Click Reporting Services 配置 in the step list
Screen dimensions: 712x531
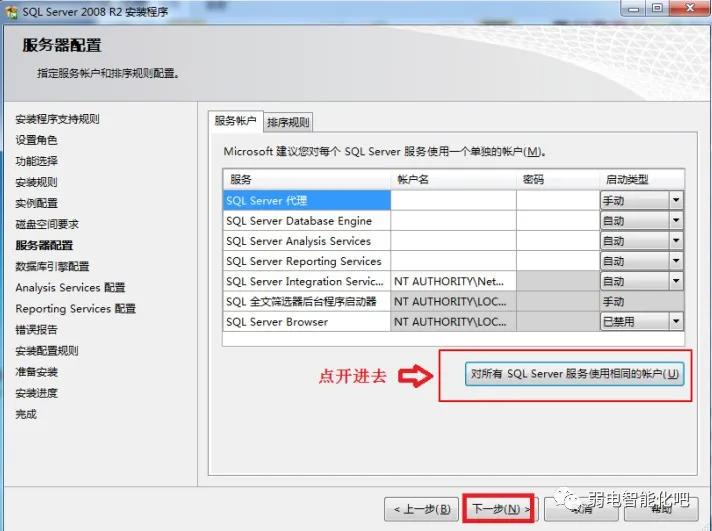click(x=75, y=308)
